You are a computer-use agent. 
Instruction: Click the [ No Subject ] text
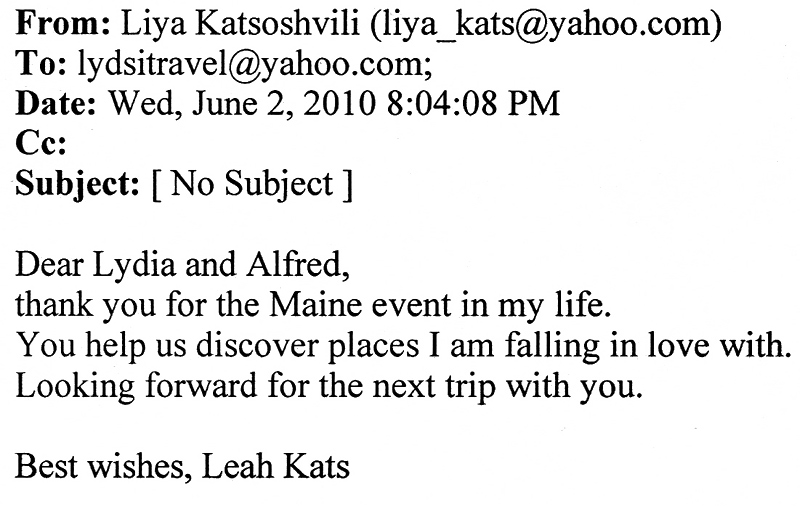tap(253, 185)
